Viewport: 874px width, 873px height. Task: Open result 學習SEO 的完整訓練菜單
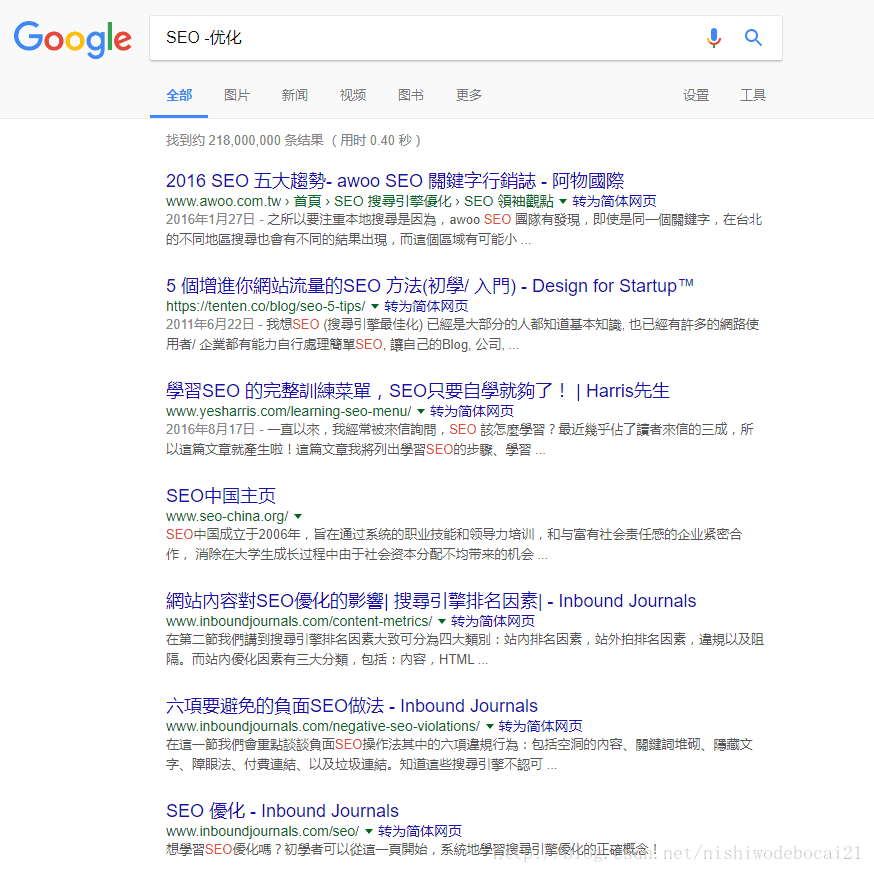(x=417, y=391)
